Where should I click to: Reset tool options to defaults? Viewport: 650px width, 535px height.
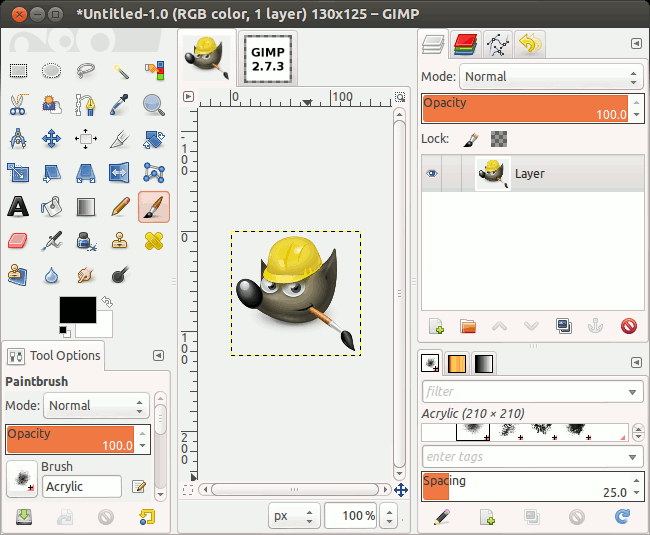[x=148, y=516]
